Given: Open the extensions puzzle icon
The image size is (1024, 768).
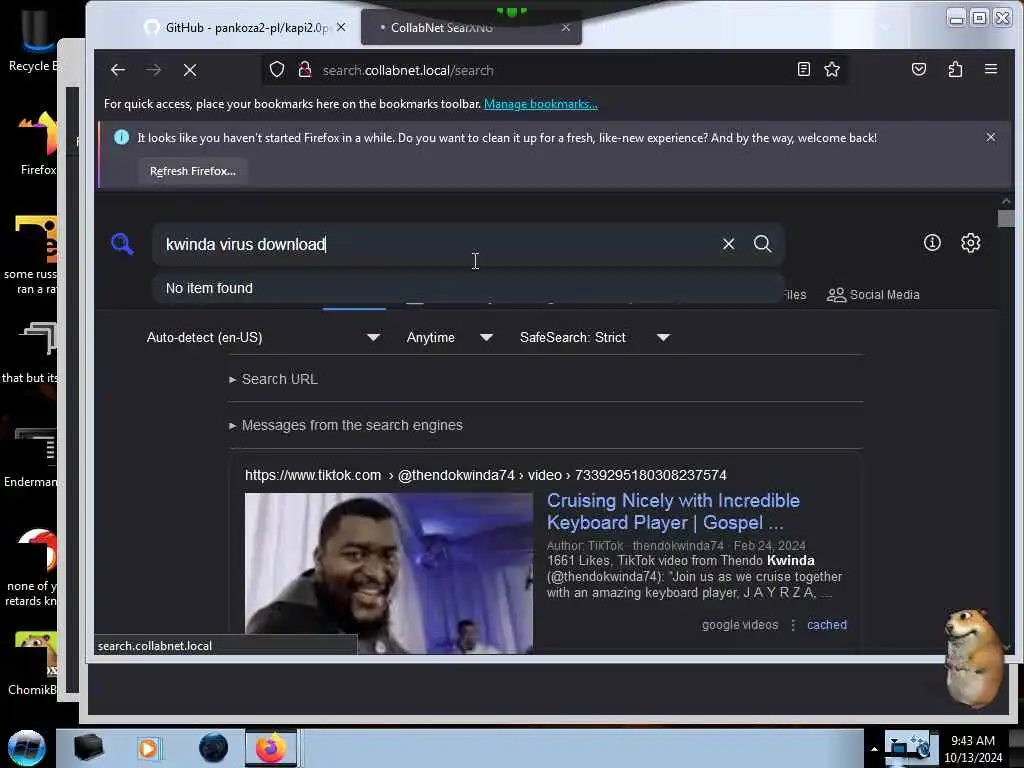Looking at the screenshot, I should tap(955, 69).
